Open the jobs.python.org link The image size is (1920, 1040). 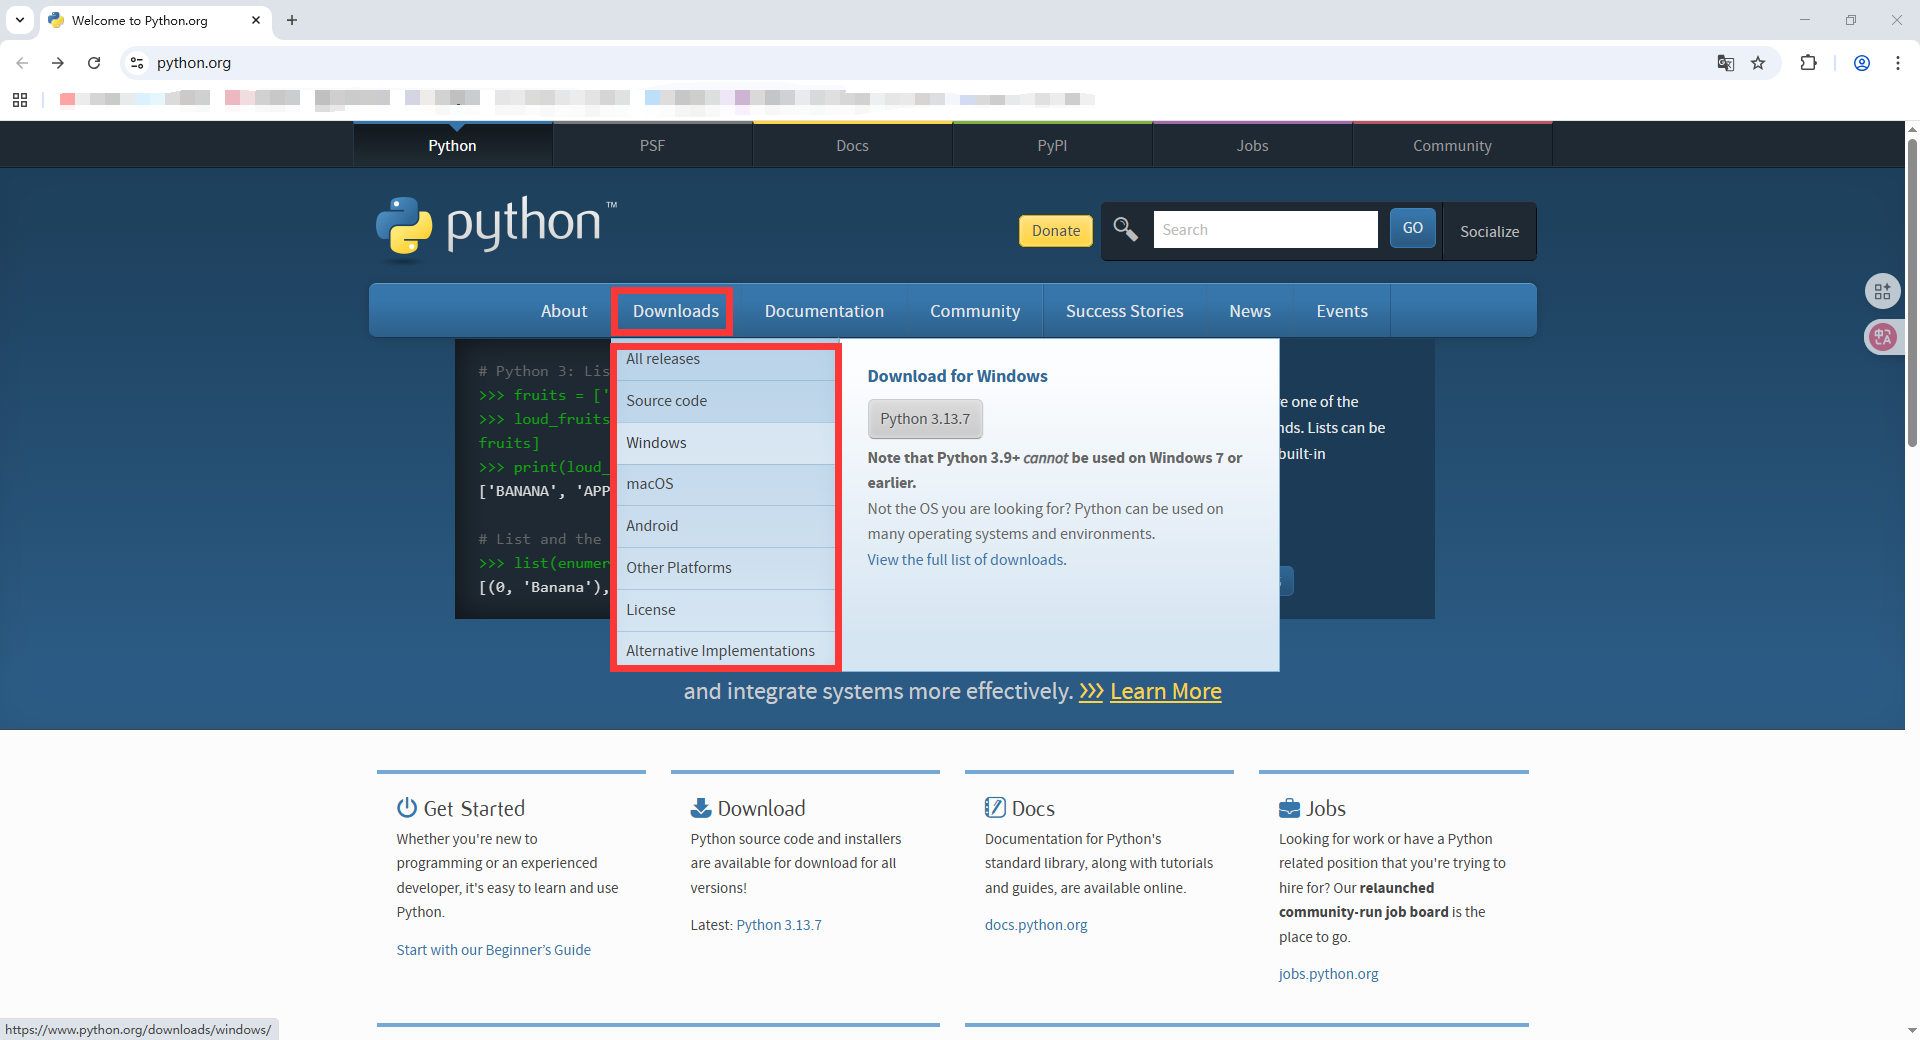[1328, 974]
